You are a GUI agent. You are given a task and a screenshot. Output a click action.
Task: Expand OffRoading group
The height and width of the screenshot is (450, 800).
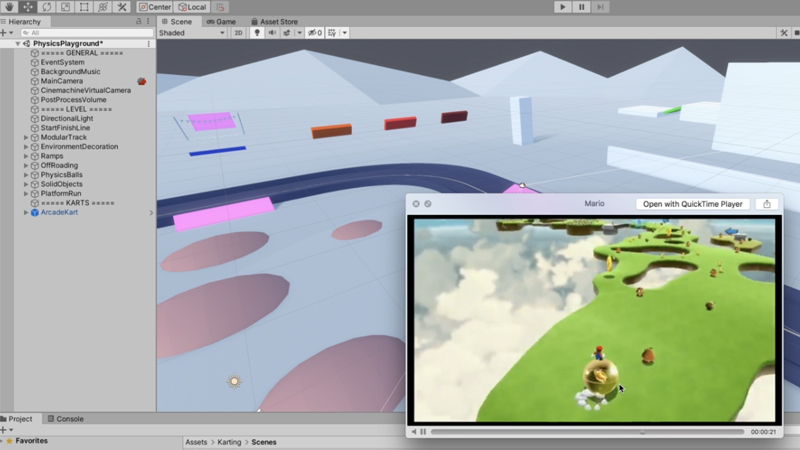(x=26, y=165)
